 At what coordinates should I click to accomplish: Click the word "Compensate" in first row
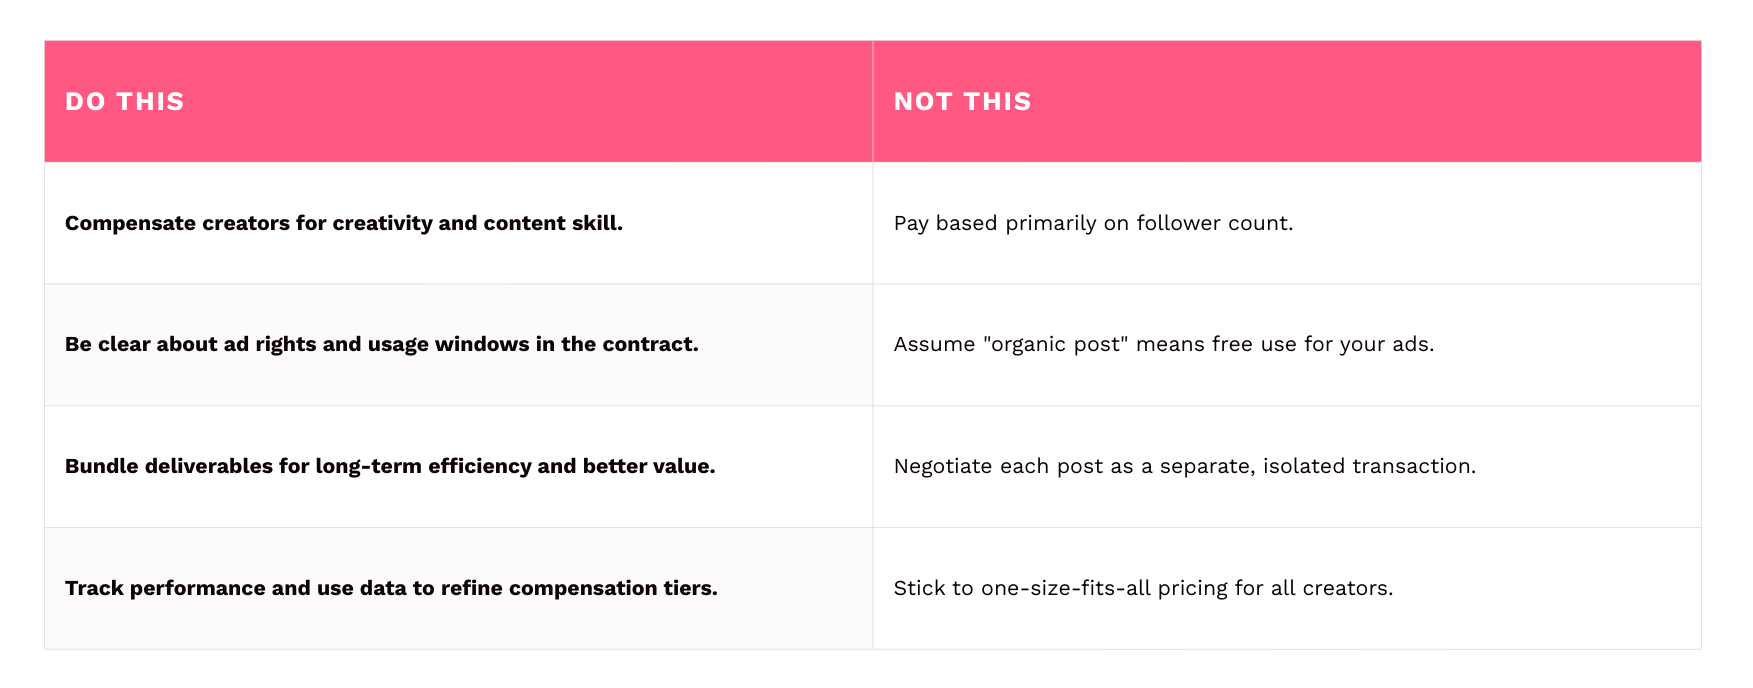[x=130, y=223]
